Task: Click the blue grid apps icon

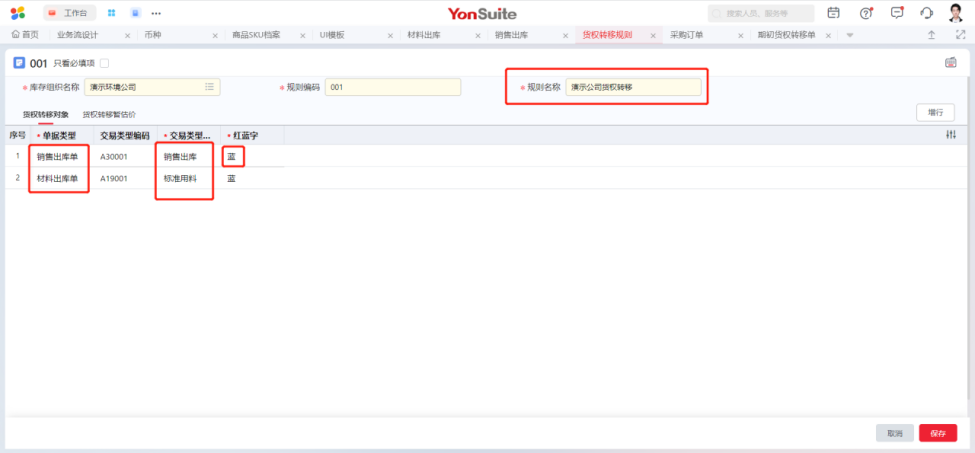Action: coord(111,13)
